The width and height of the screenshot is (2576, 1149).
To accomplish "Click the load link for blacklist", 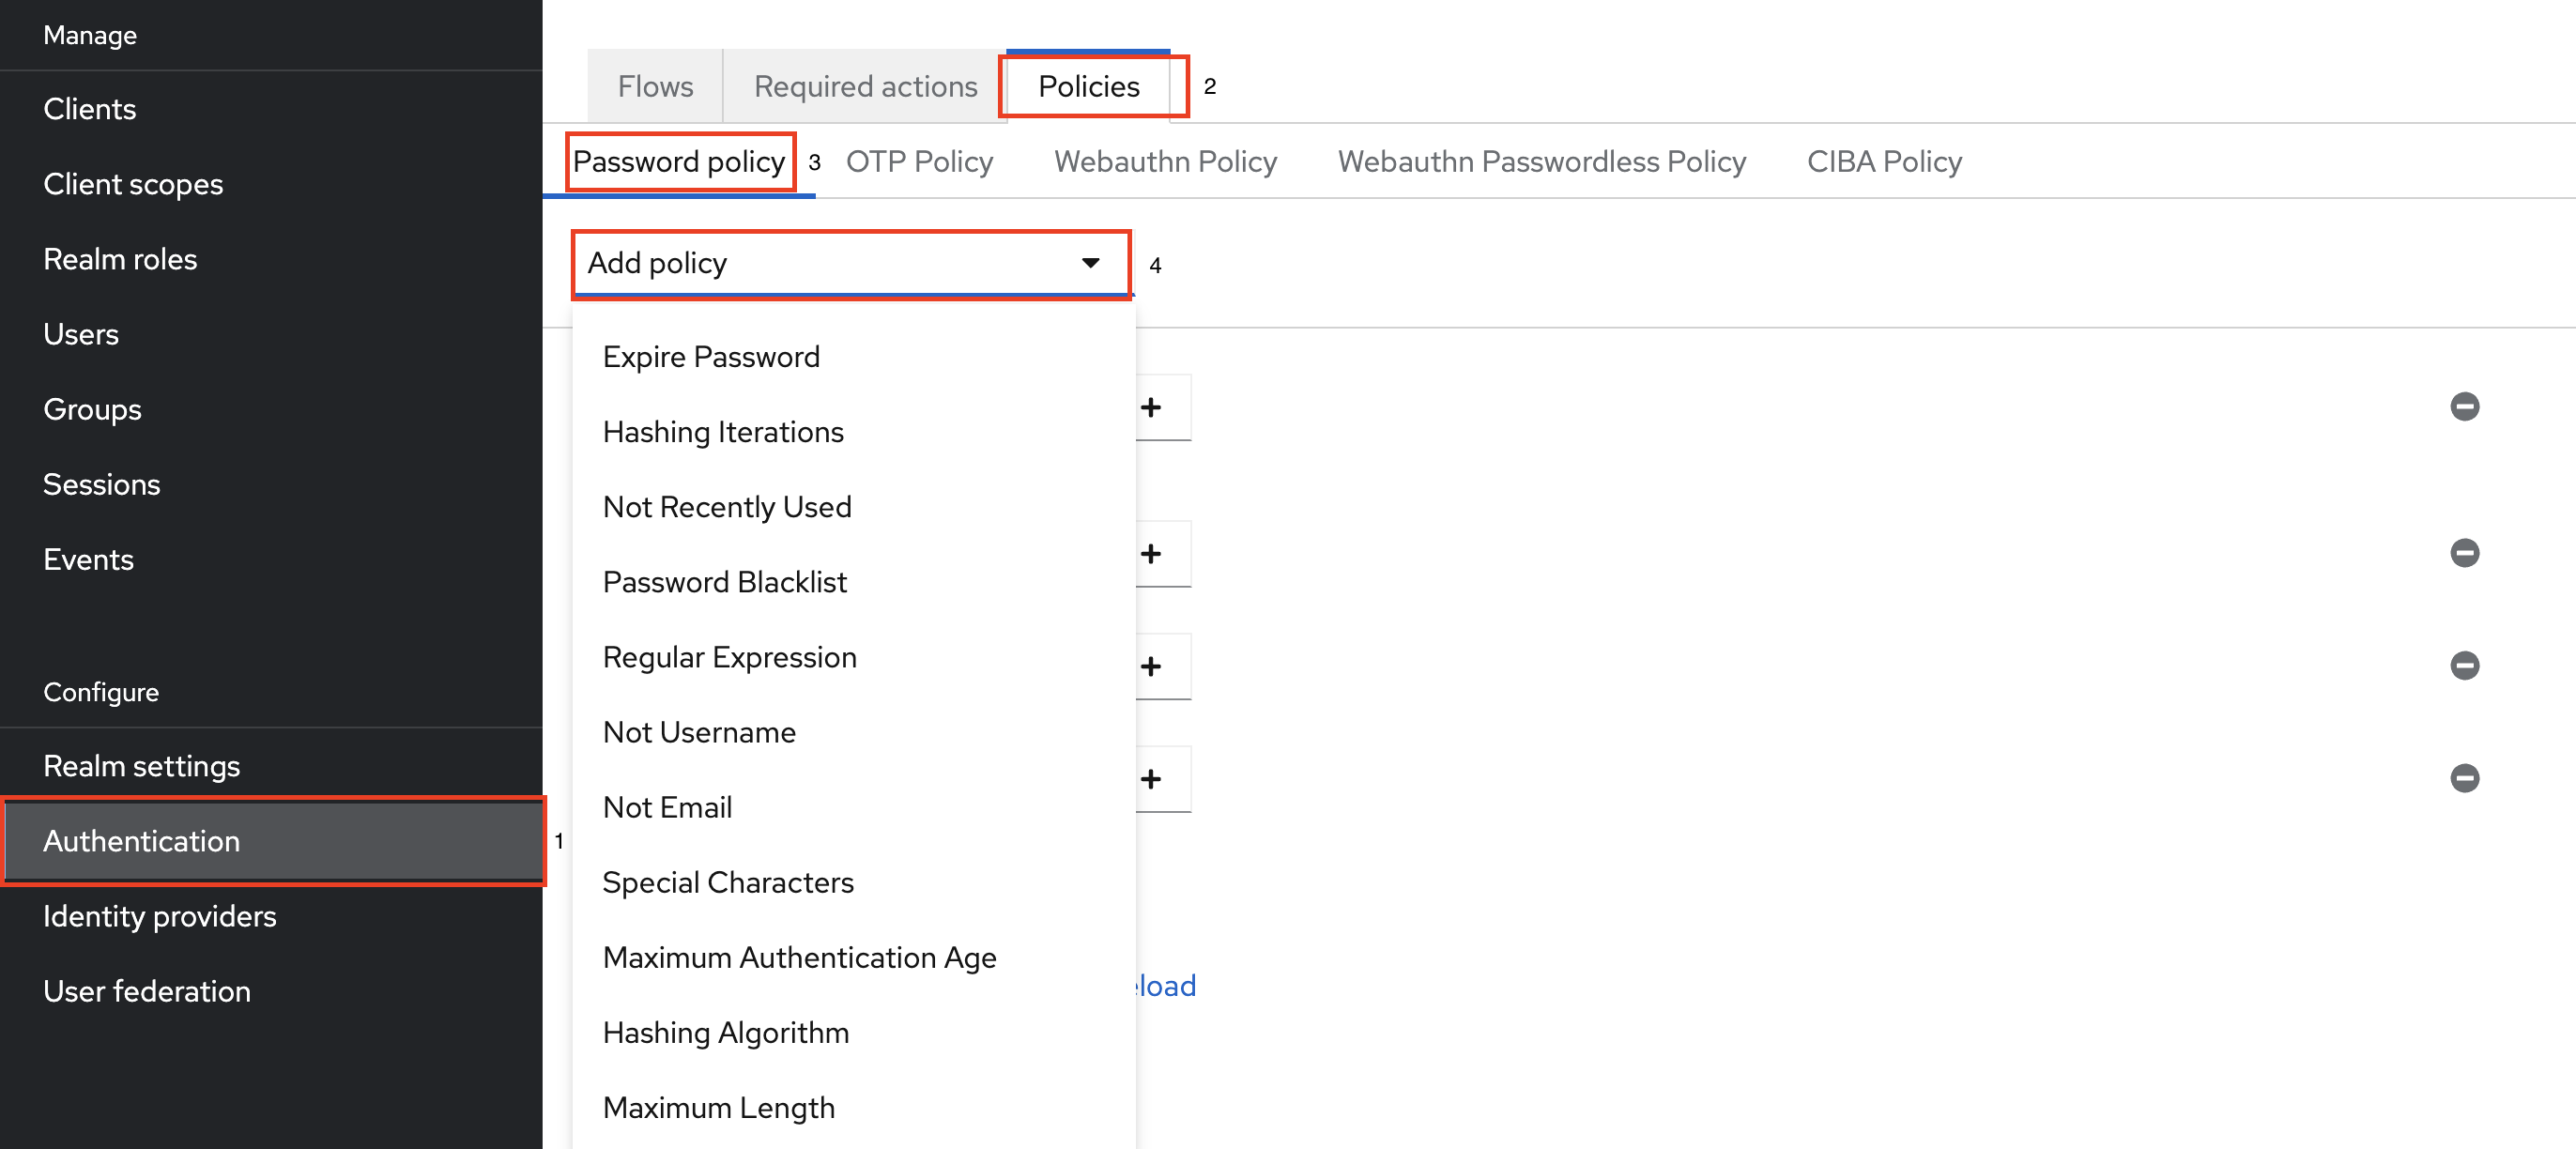I will (x=1166, y=983).
